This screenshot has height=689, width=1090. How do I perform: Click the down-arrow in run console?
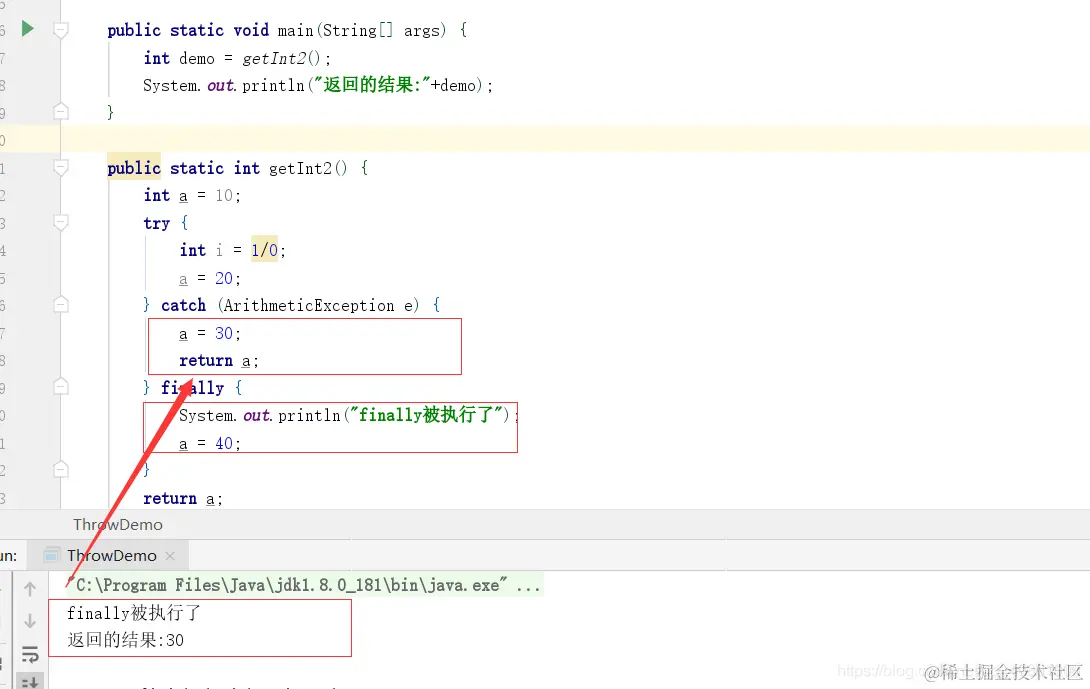(x=30, y=621)
